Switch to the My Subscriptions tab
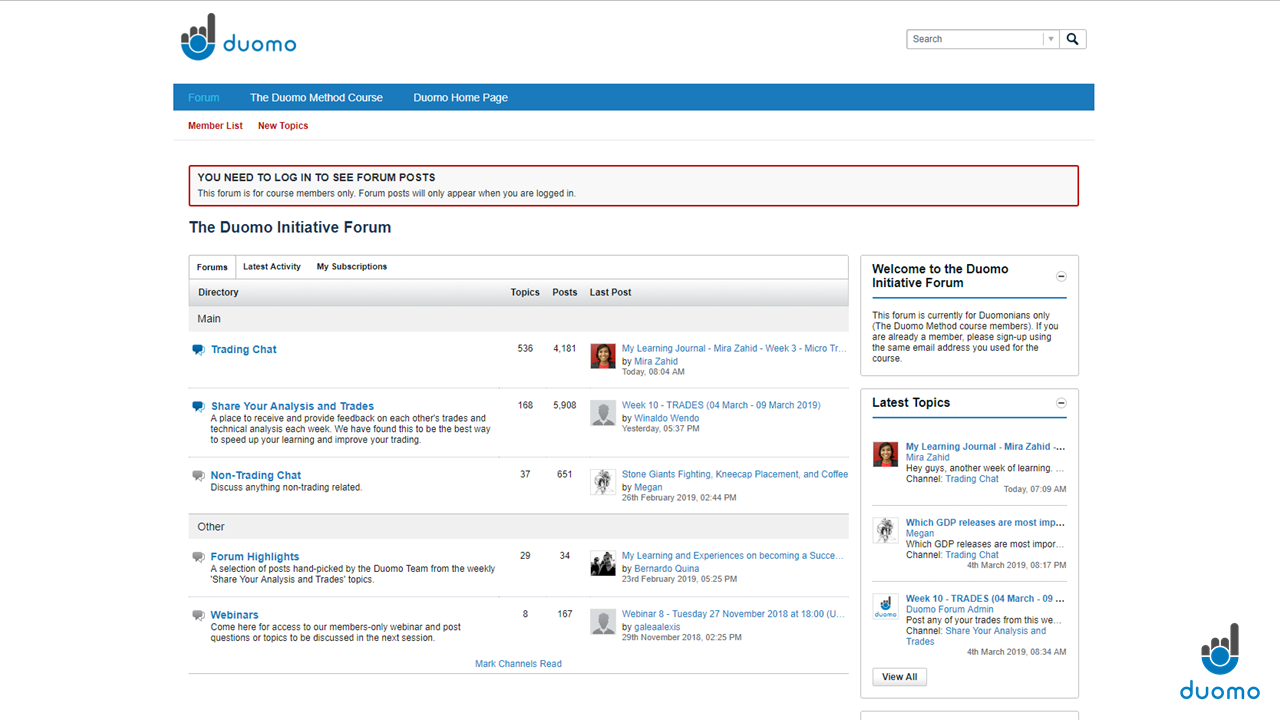The height and width of the screenshot is (720, 1280). pyautogui.click(x=352, y=267)
